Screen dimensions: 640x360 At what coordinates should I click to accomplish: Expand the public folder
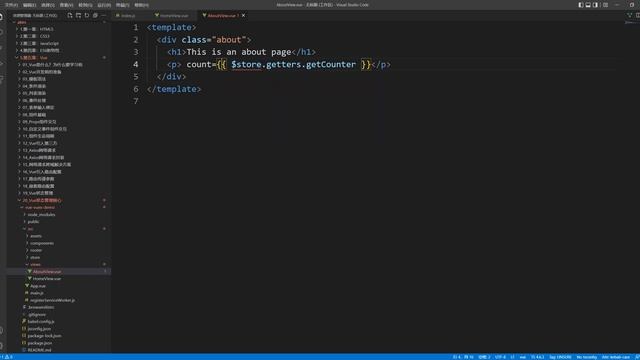point(58,222)
